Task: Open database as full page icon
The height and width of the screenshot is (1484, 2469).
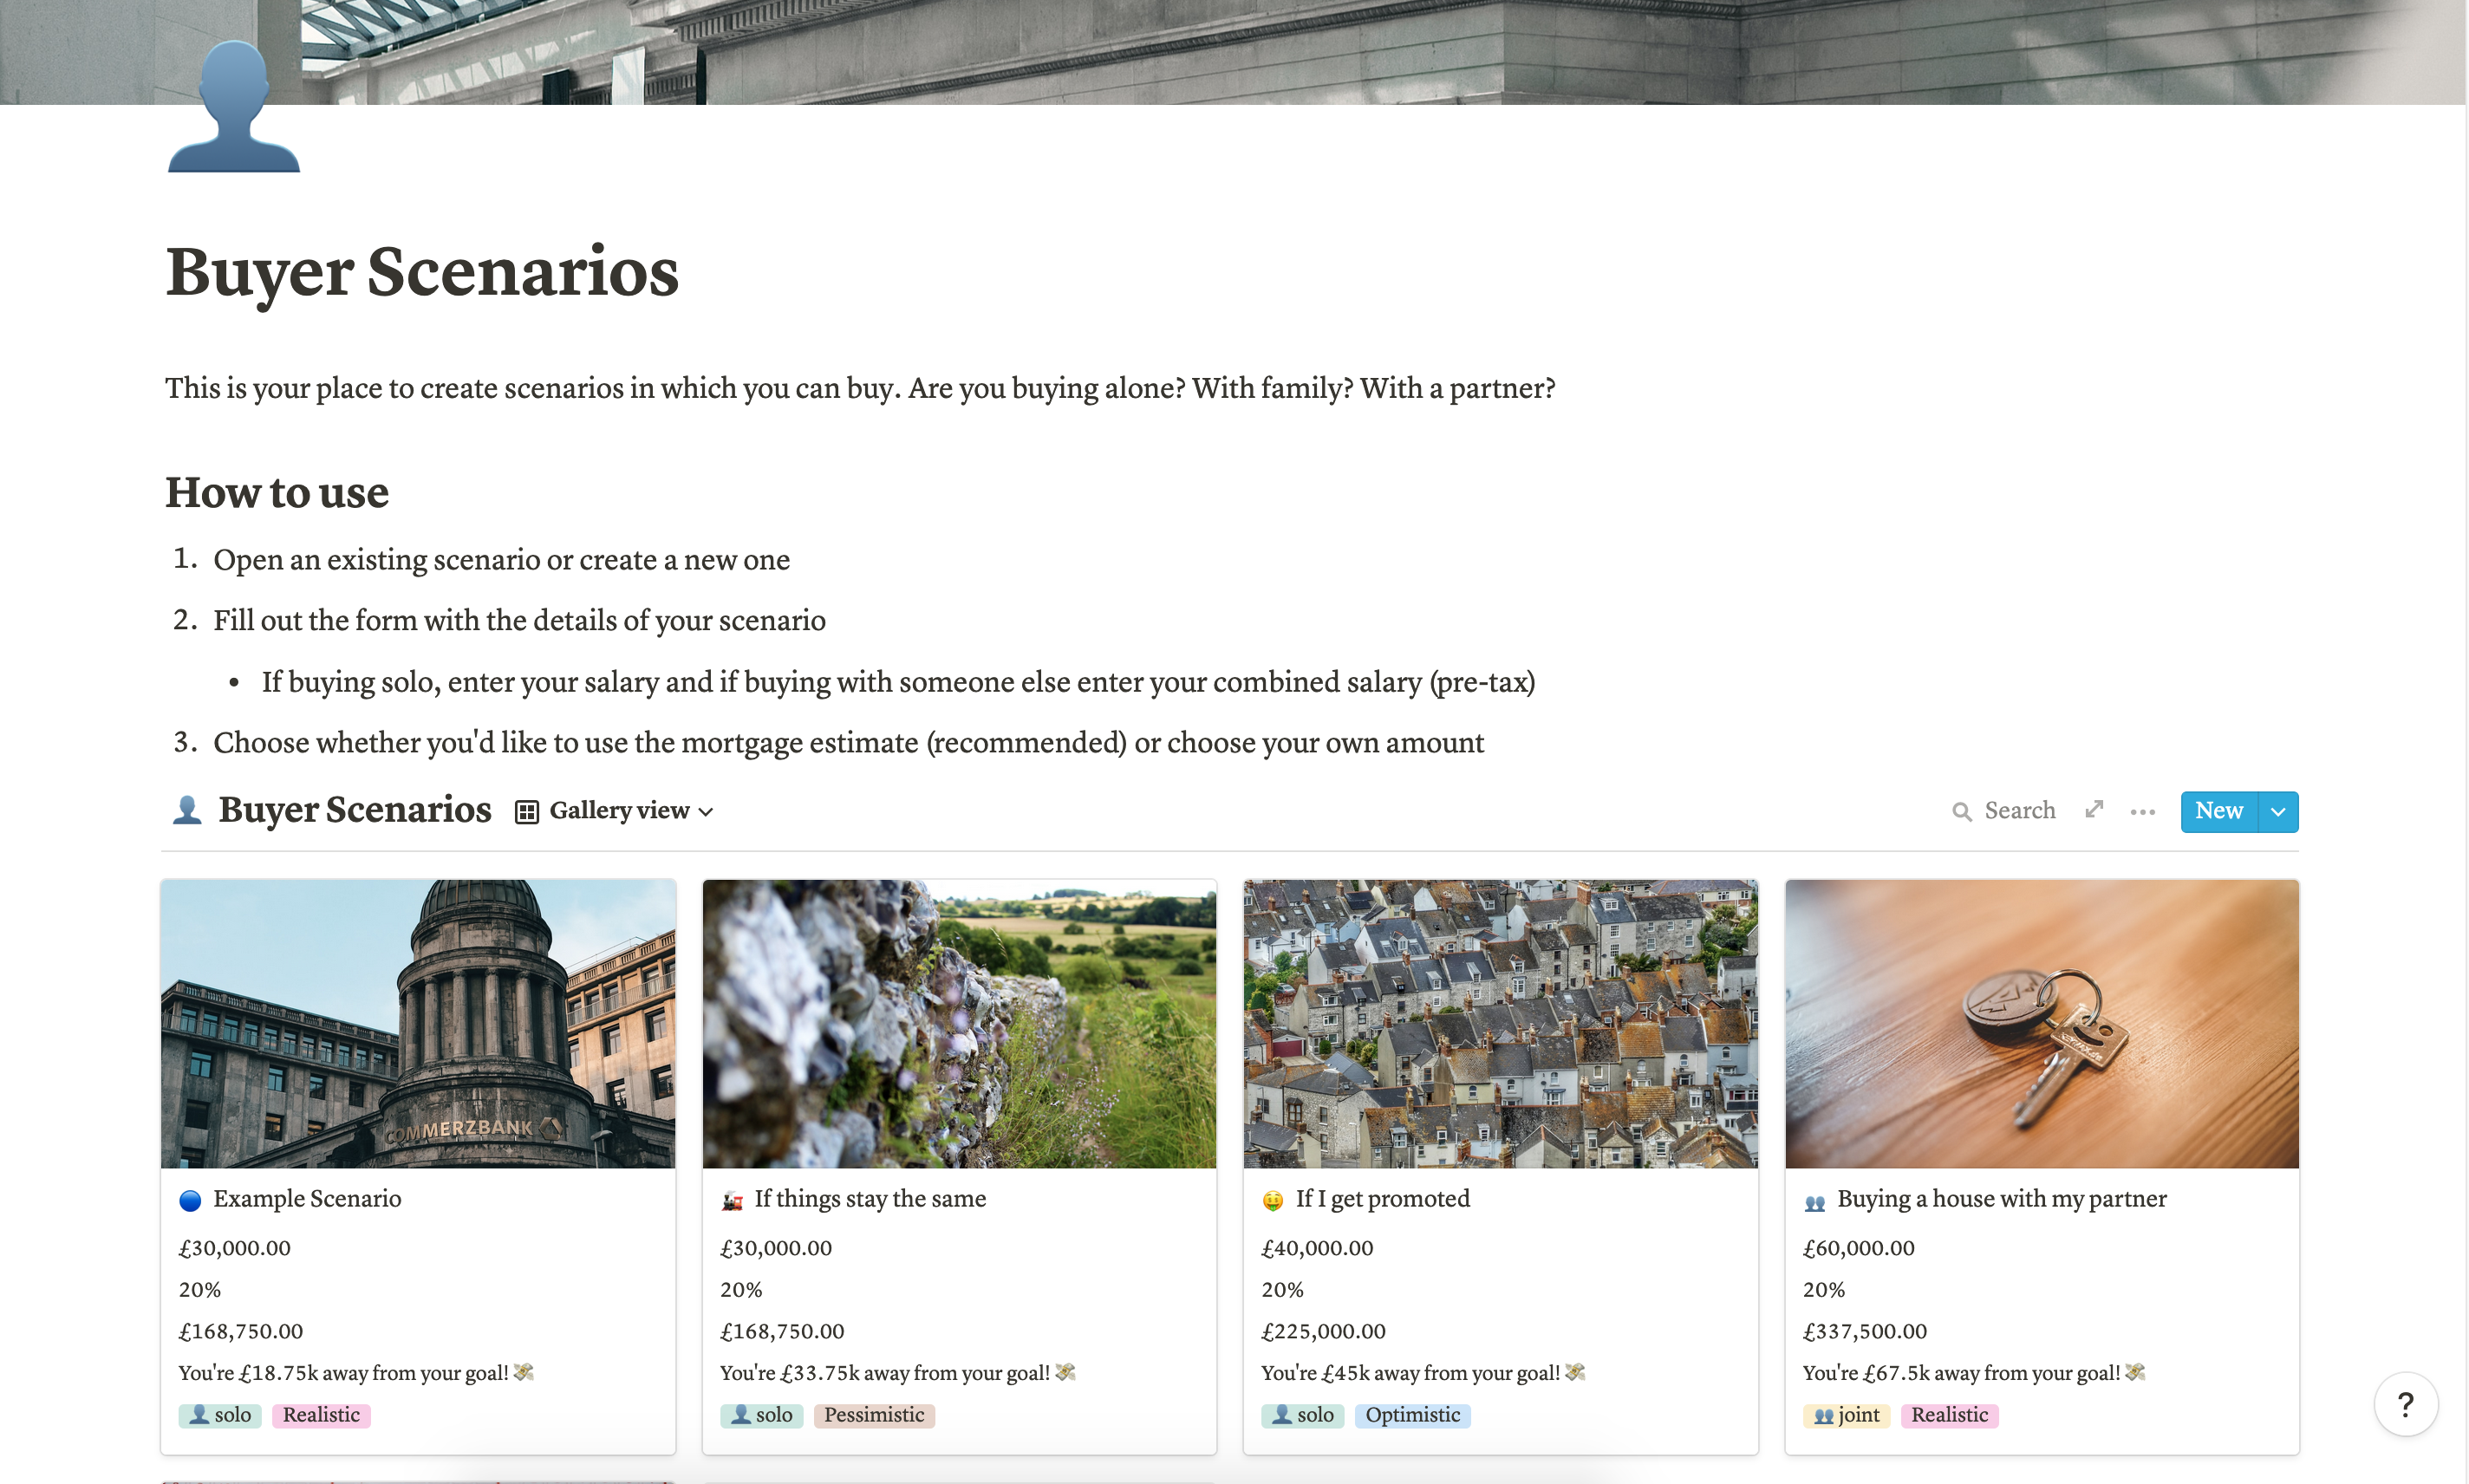Action: (x=2094, y=810)
